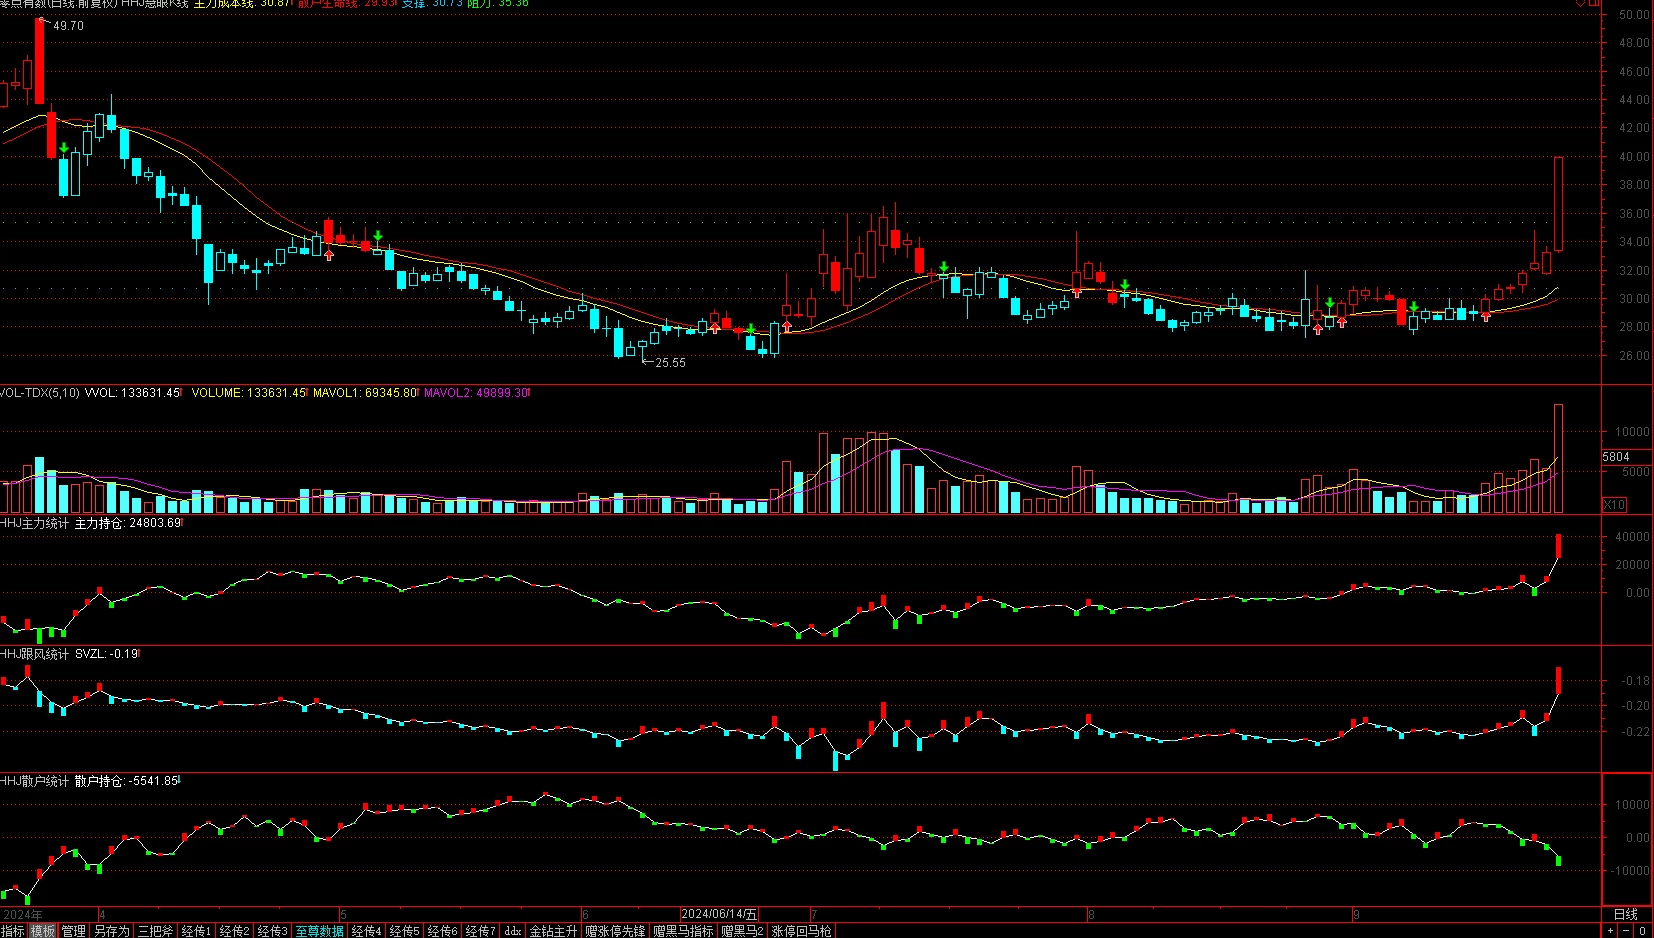Click the 主力持仓 indicator label
1654x938 pixels.
(128, 523)
